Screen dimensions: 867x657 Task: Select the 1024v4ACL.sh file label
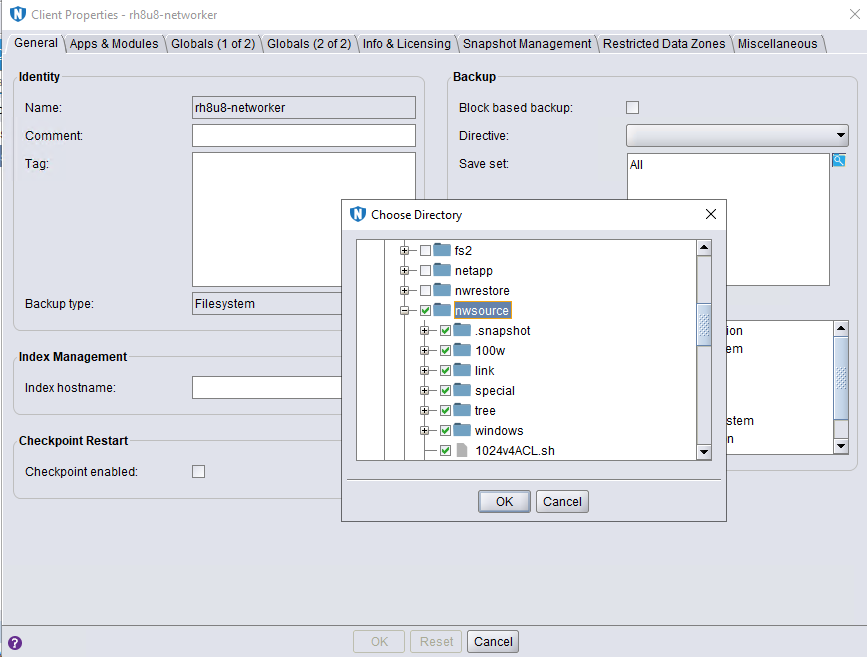coord(515,451)
